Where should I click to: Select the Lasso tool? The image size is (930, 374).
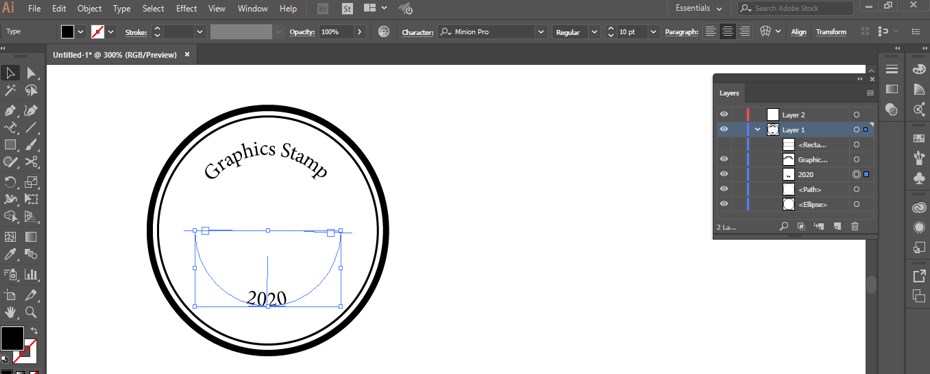pyautogui.click(x=31, y=91)
